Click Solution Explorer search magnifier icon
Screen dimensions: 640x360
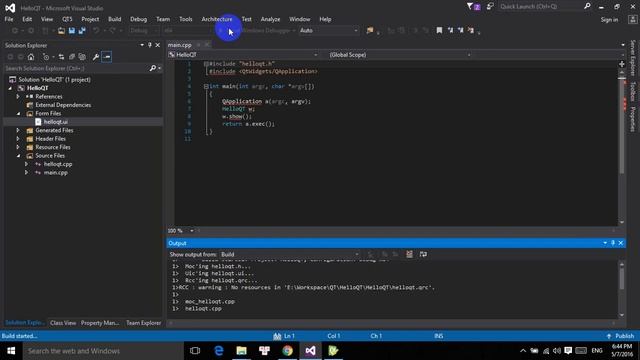[x=153, y=68]
